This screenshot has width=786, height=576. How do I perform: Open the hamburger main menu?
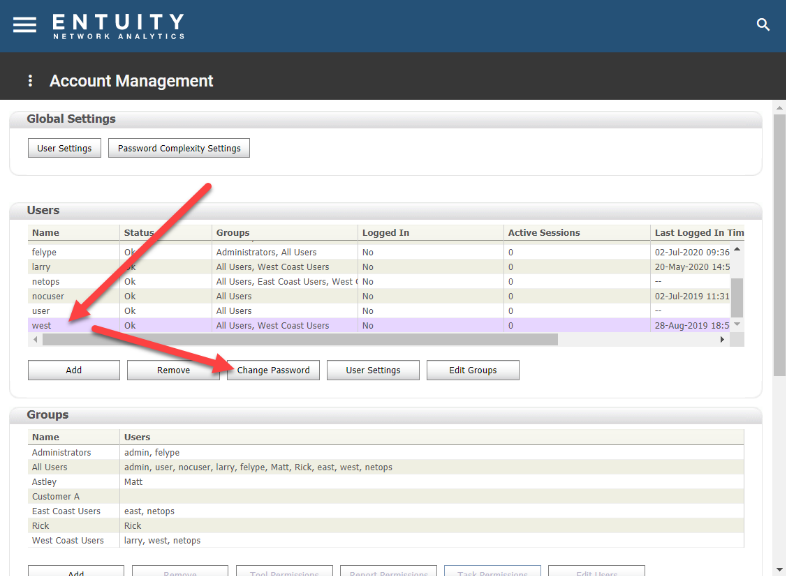pyautogui.click(x=25, y=25)
